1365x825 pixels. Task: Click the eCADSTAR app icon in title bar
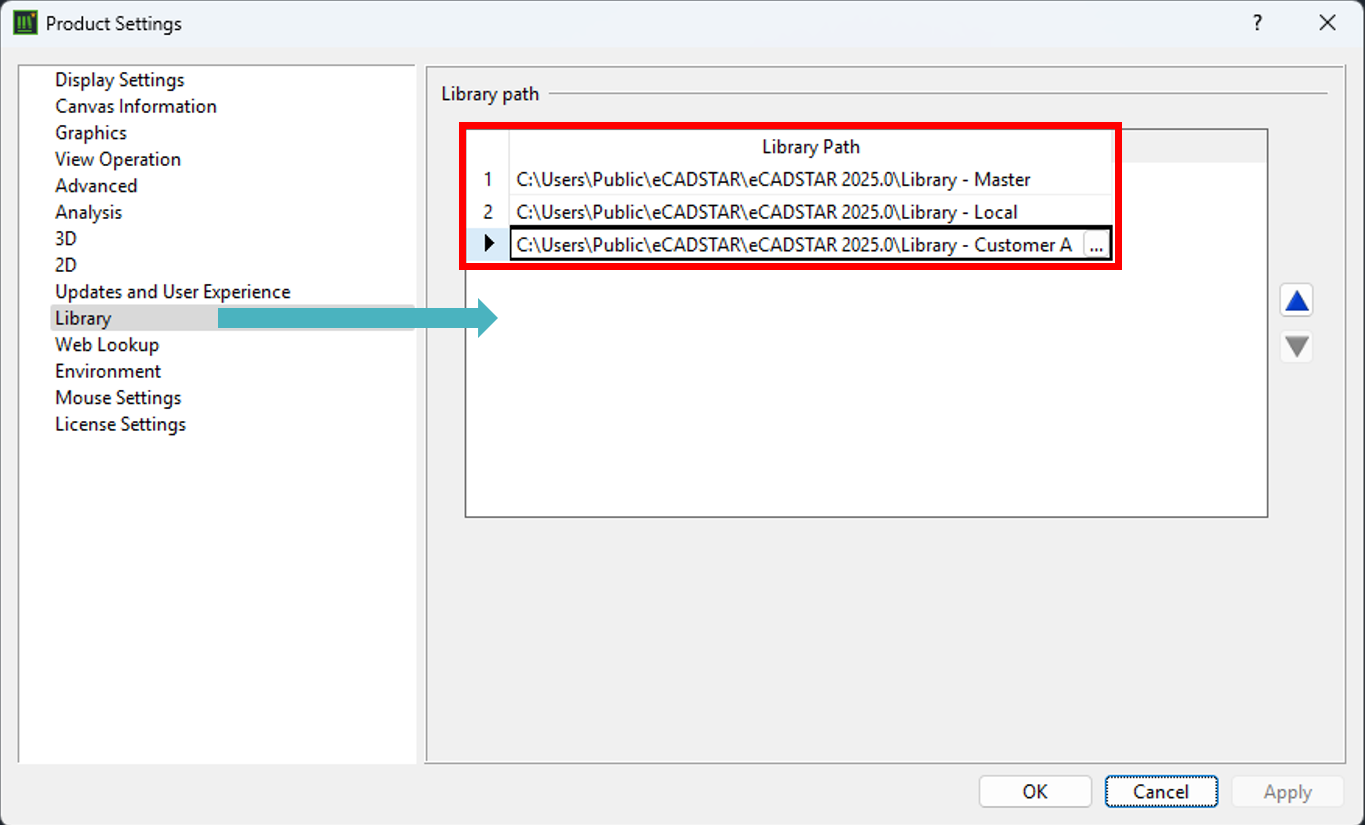point(26,23)
